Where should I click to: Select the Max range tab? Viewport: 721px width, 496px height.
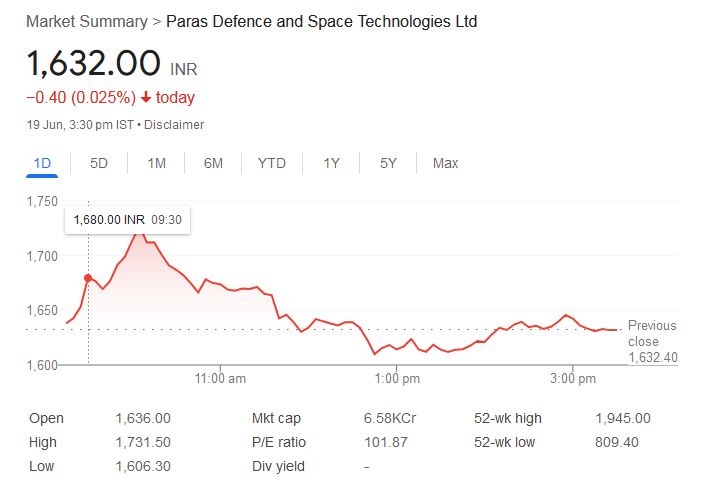tap(445, 163)
